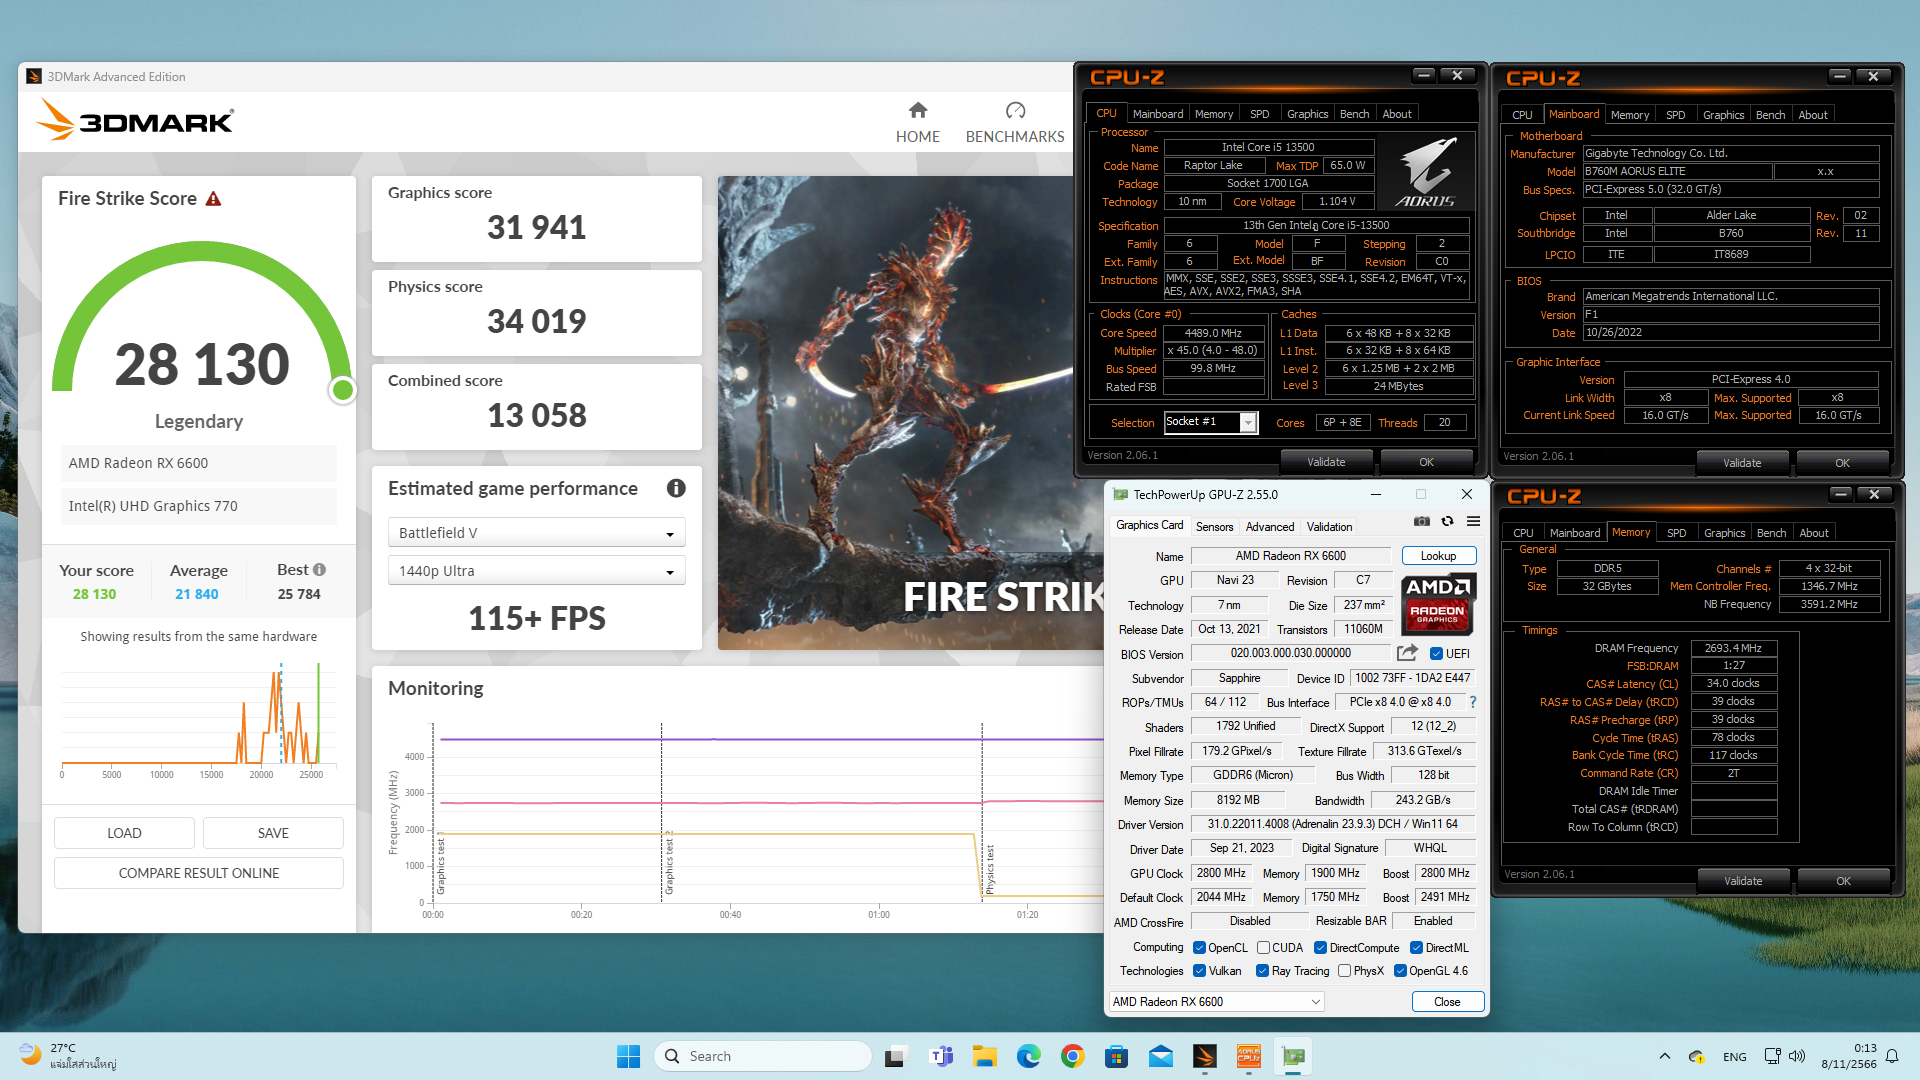Show hidden system tray icons
The height and width of the screenshot is (1080, 1920).
tap(1664, 1056)
